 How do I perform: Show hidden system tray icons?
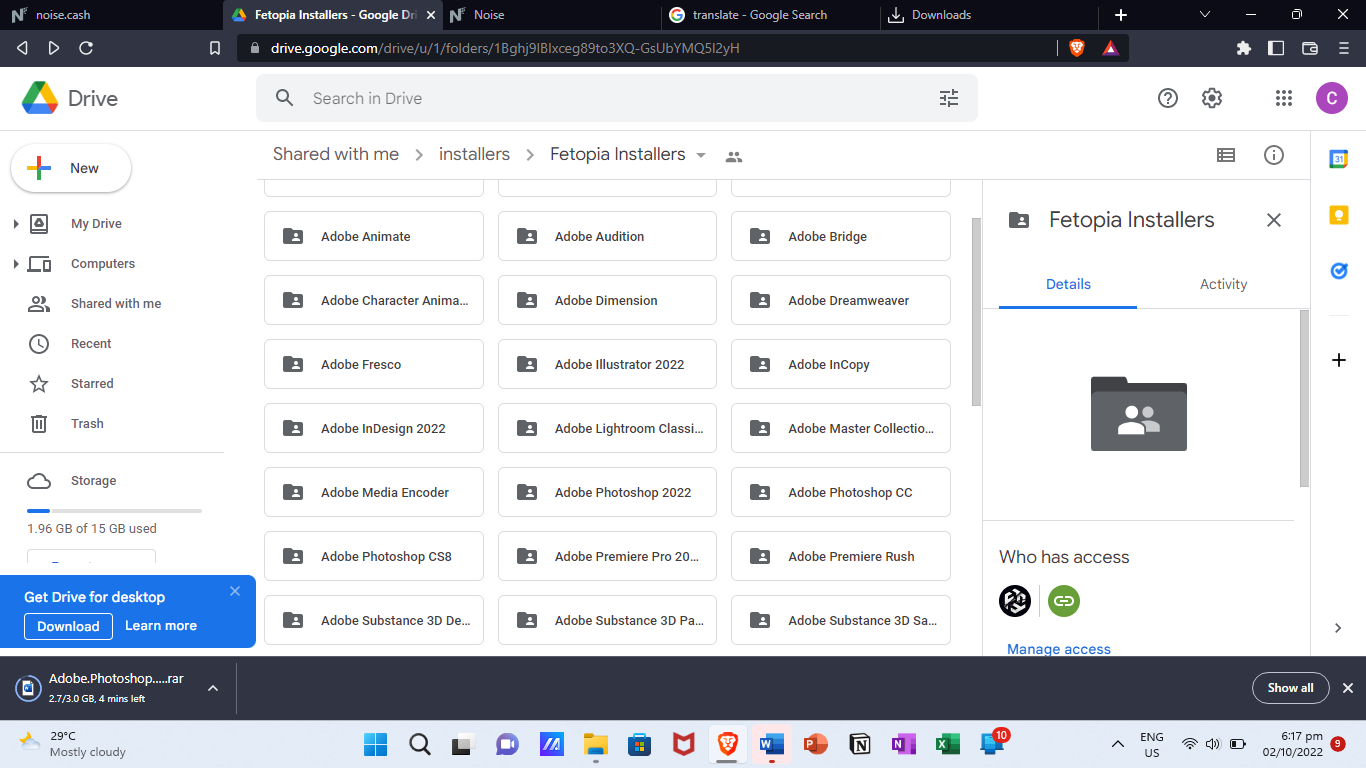click(1118, 744)
